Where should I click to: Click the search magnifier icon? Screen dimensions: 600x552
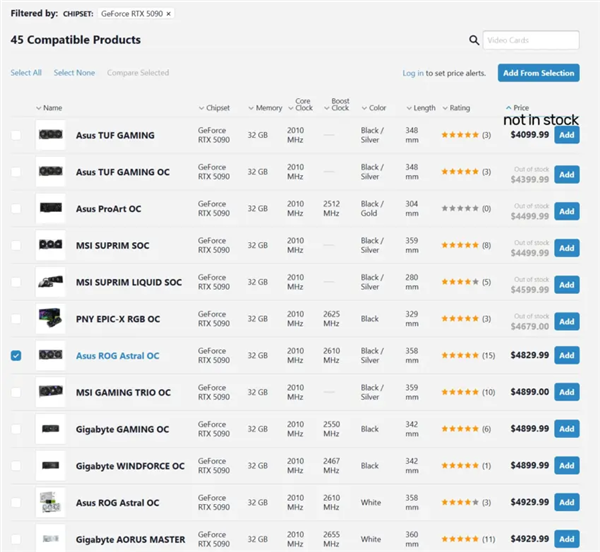(x=474, y=40)
